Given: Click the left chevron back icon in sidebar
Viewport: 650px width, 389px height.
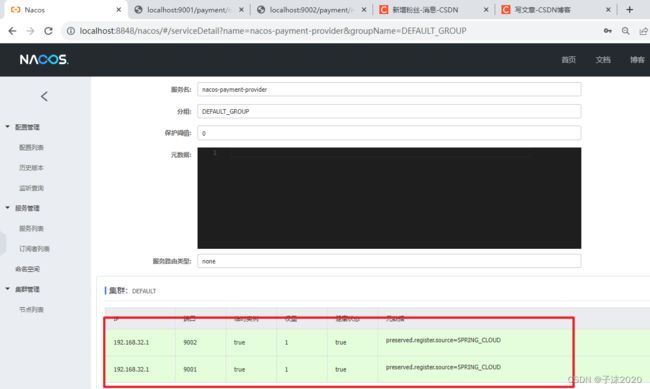Looking at the screenshot, I should click(x=44, y=97).
